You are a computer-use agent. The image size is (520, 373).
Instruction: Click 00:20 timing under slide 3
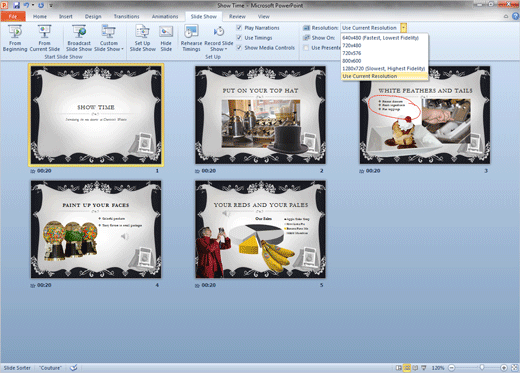373,171
